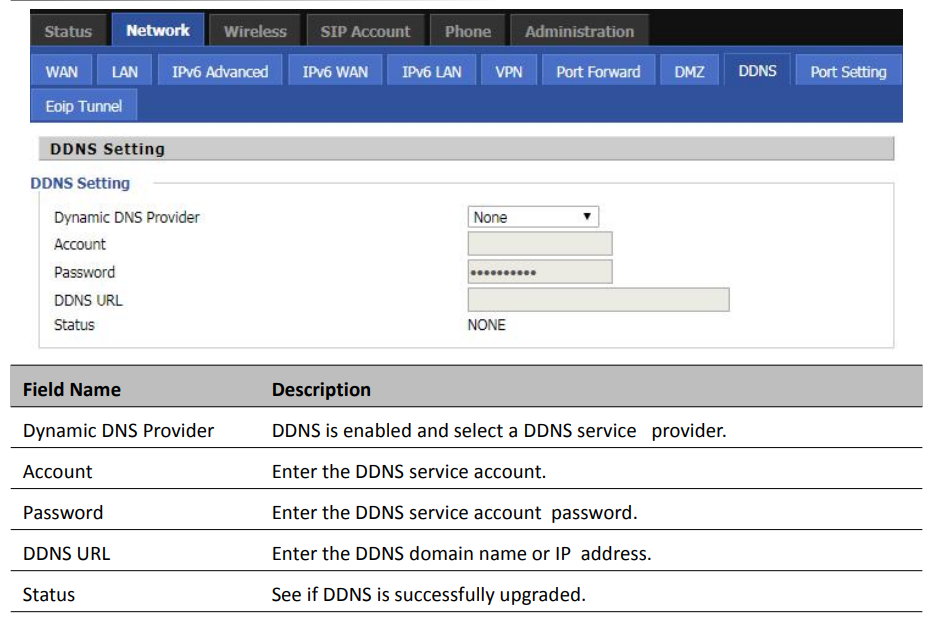Click the Account input field
The width and height of the screenshot is (936, 622).
540,244
